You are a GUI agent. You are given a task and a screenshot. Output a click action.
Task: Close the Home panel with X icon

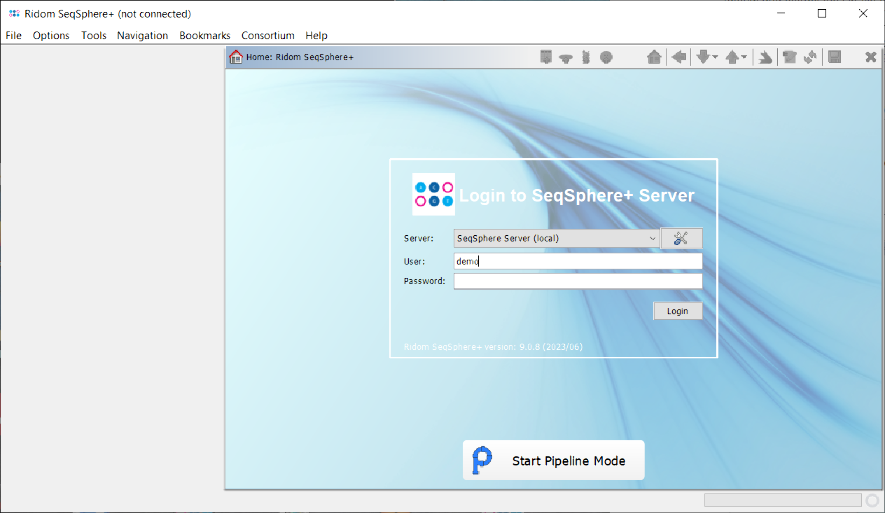870,57
